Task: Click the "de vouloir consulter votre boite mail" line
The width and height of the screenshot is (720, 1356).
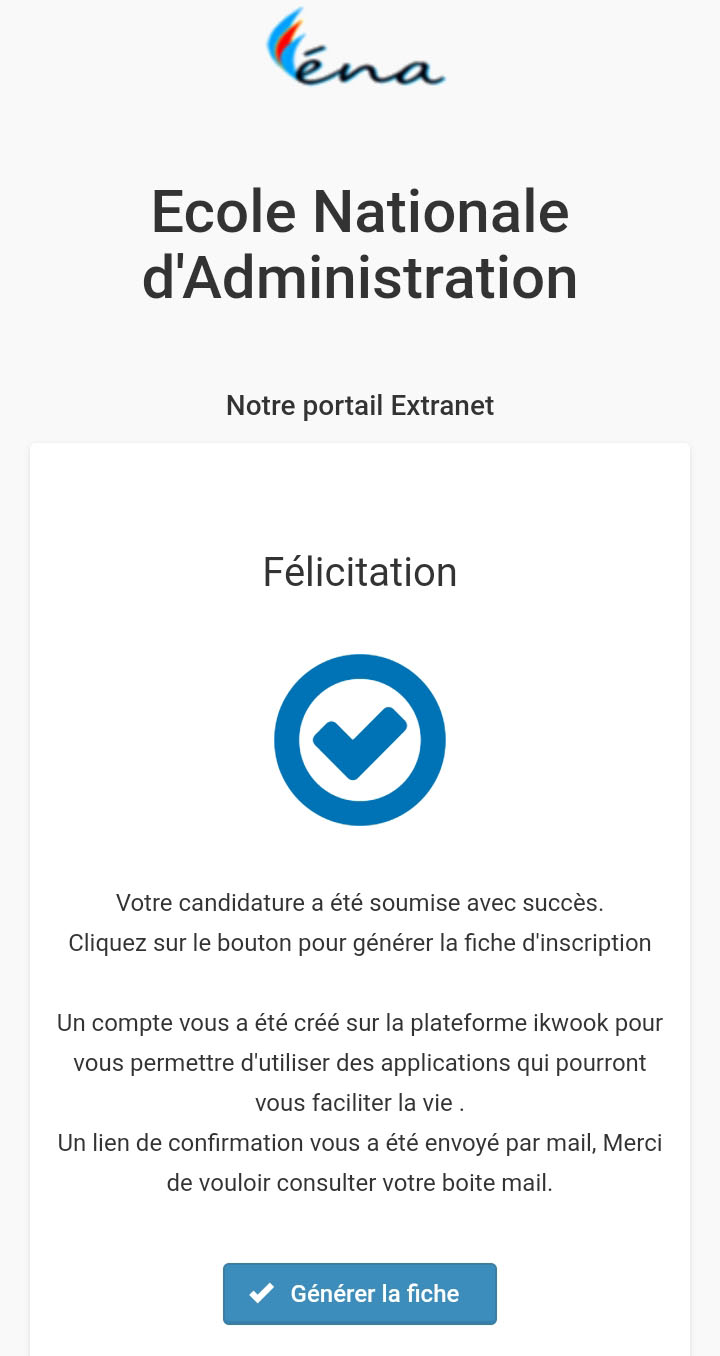Action: 360,1183
